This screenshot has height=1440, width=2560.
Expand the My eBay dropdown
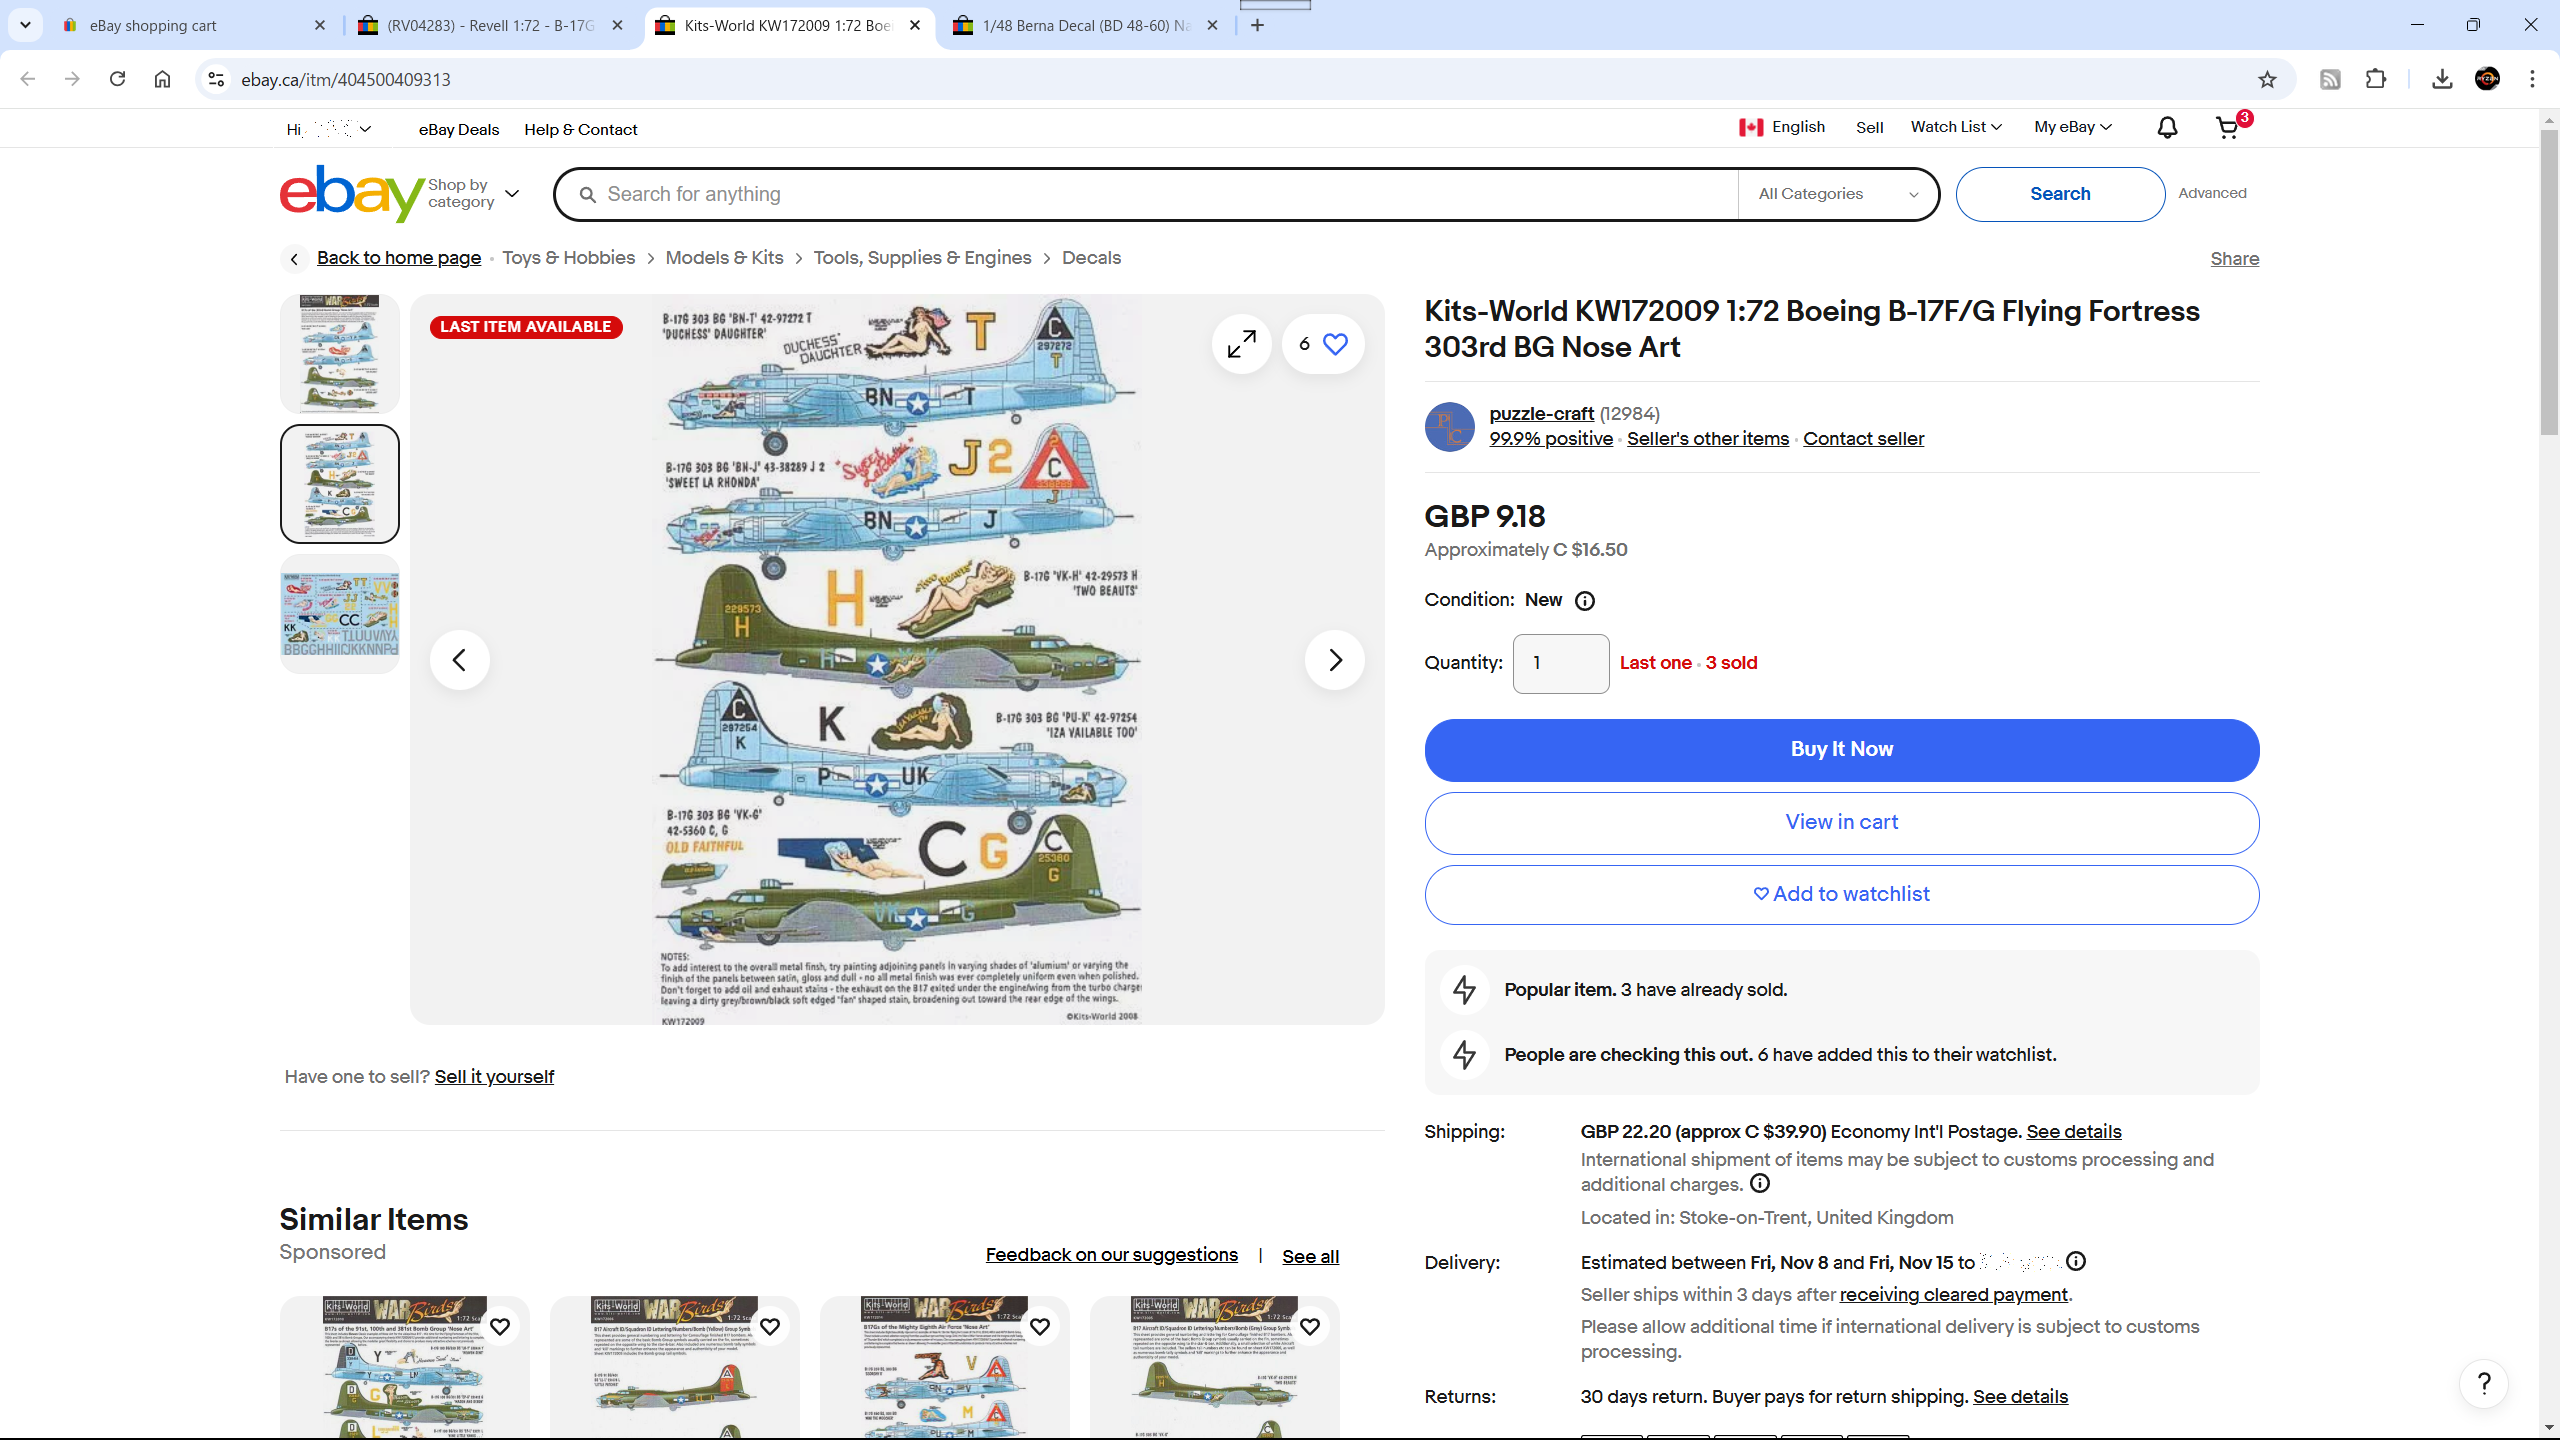tap(2072, 127)
